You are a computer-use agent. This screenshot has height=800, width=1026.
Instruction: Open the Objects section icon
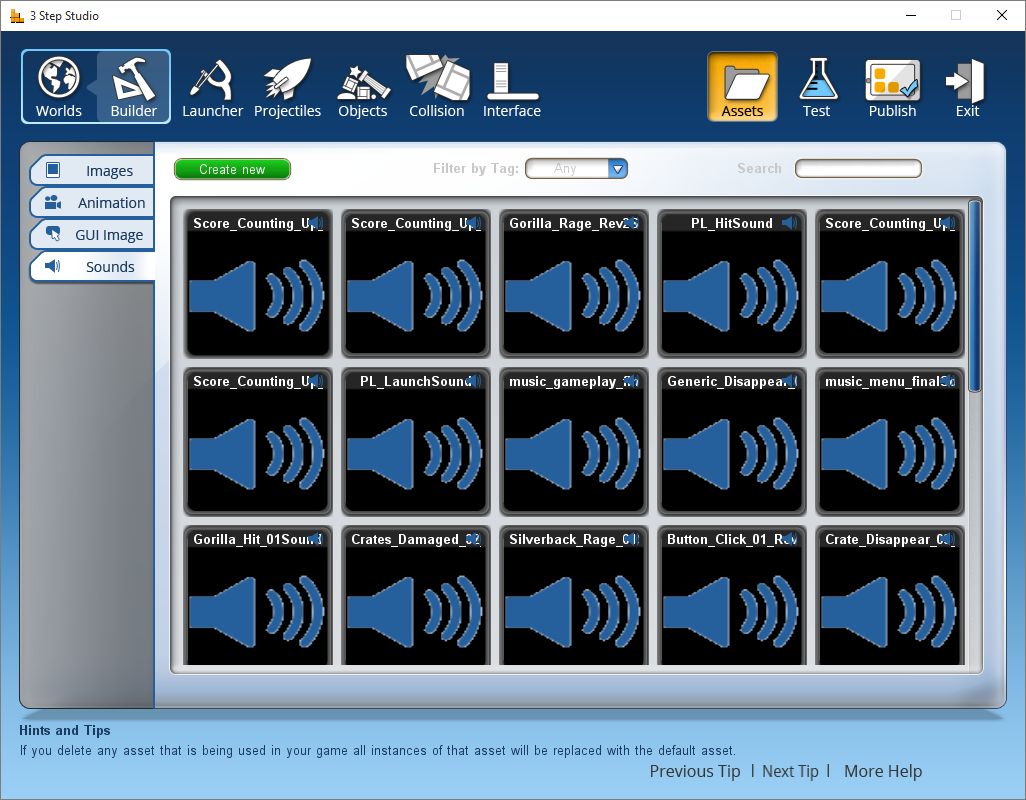[x=363, y=81]
